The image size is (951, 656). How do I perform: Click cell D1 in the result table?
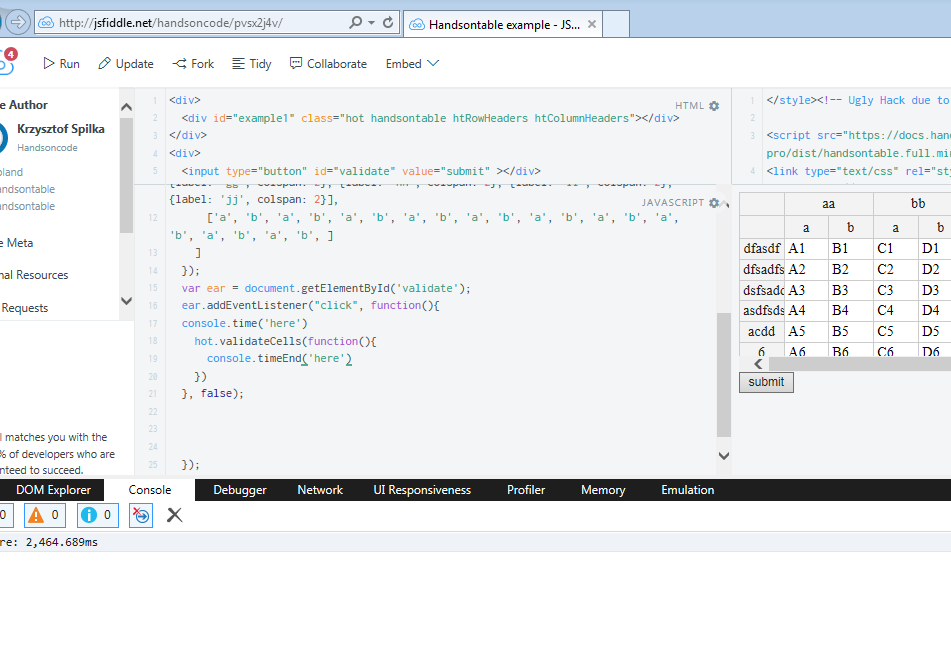pos(935,249)
